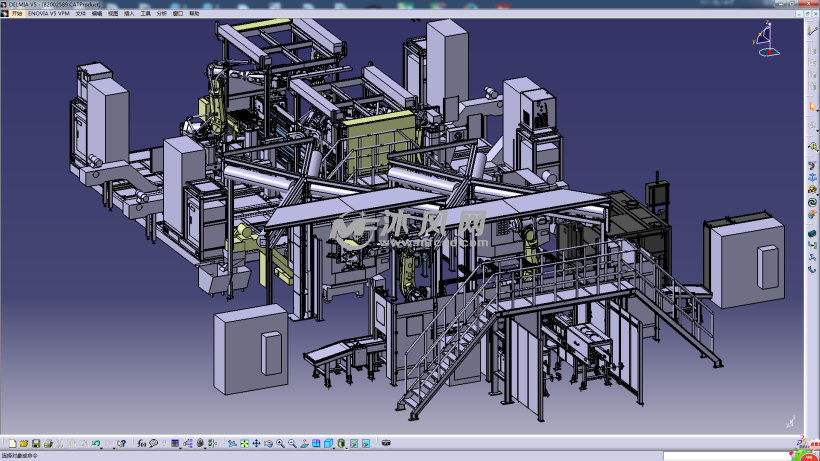This screenshot has width=820, height=461.
Task: Click the Zoom In magnifier icon
Action: 280,443
